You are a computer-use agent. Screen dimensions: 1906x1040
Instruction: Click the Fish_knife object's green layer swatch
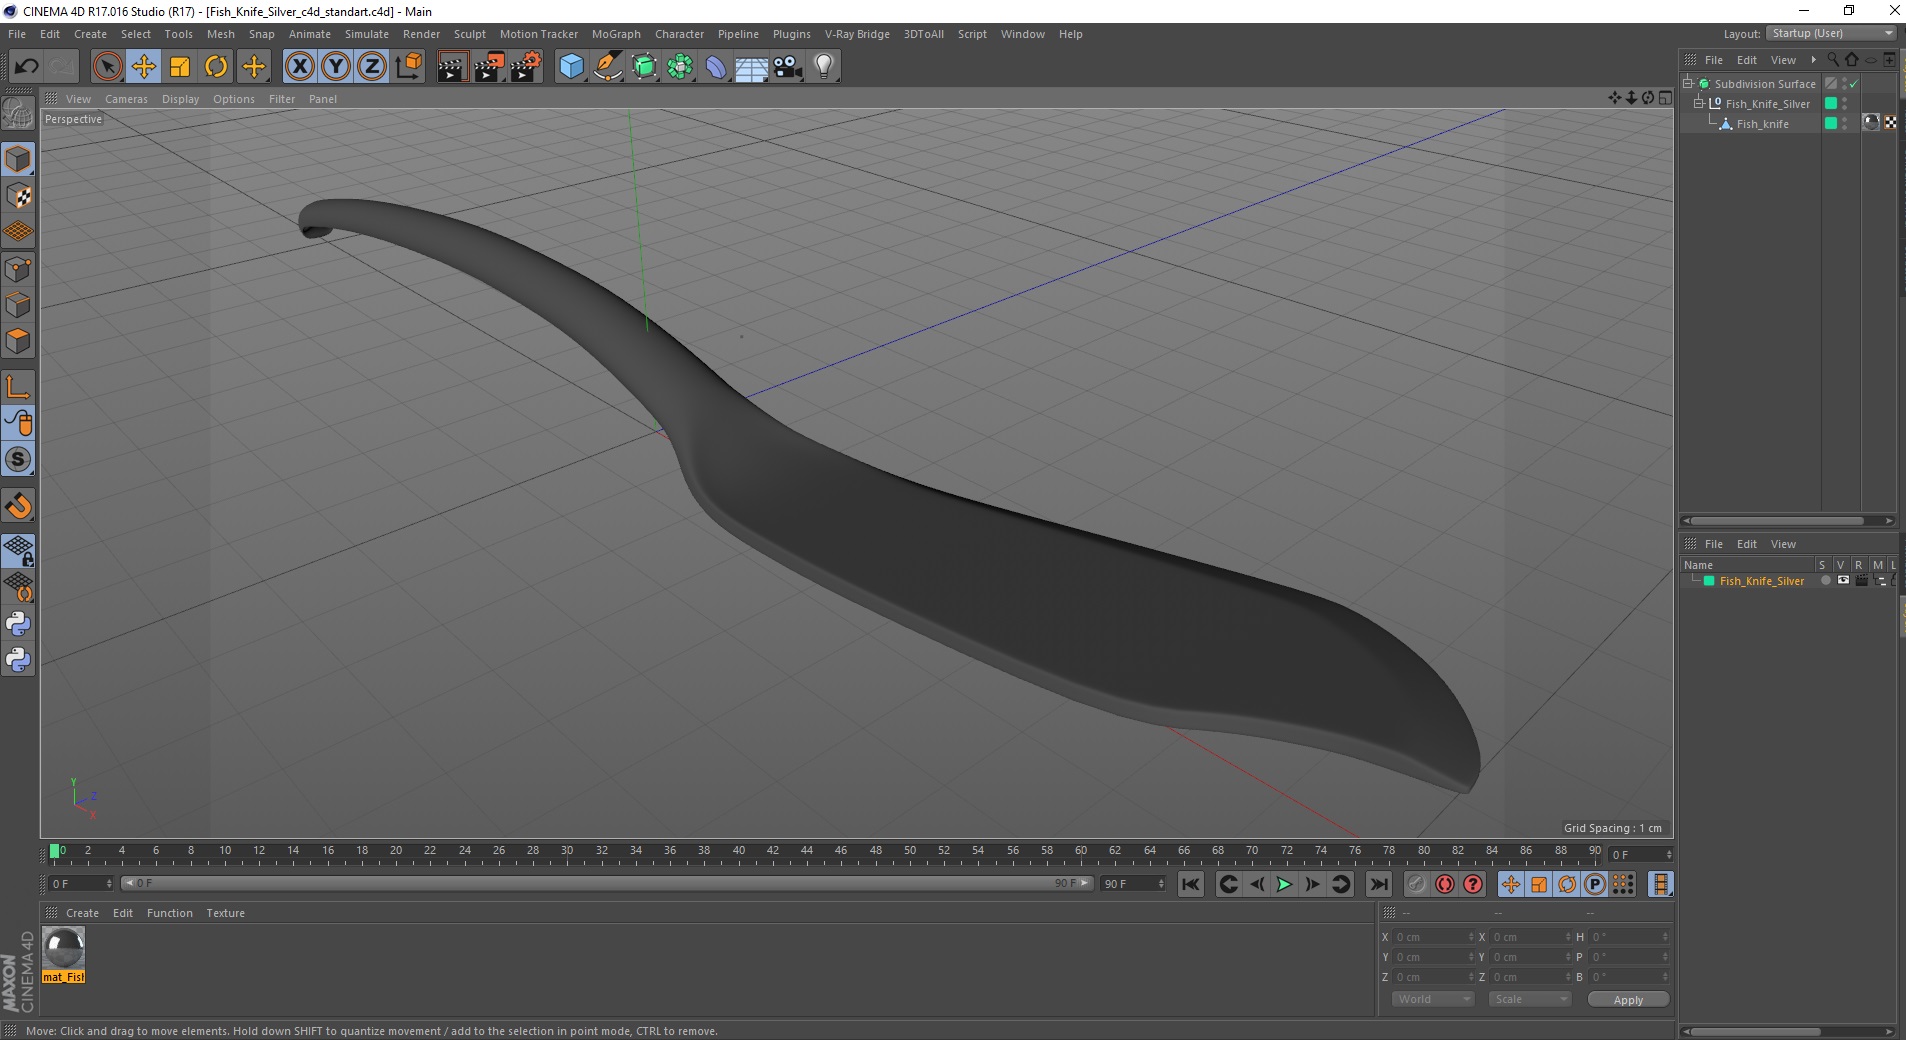[1831, 123]
